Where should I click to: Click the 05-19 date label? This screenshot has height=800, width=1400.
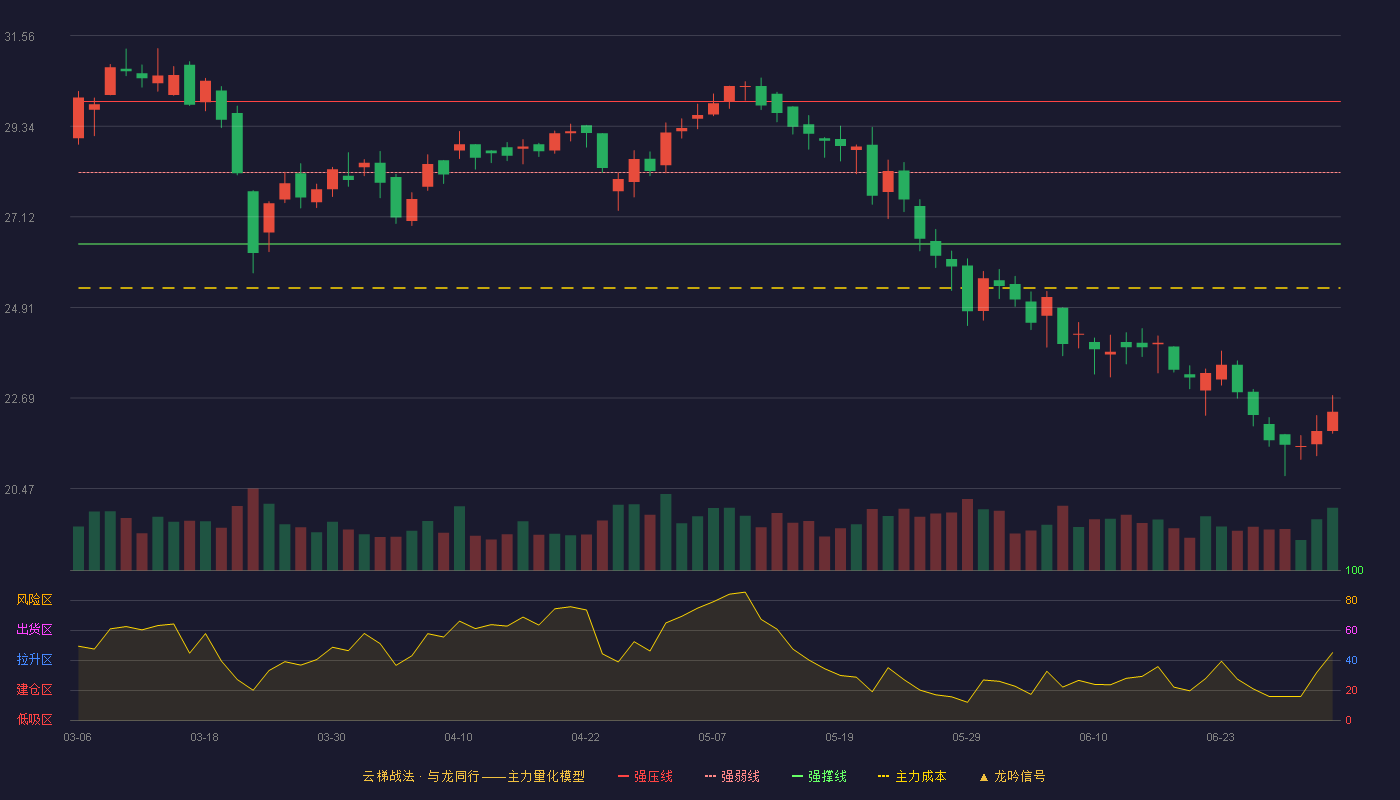839,737
